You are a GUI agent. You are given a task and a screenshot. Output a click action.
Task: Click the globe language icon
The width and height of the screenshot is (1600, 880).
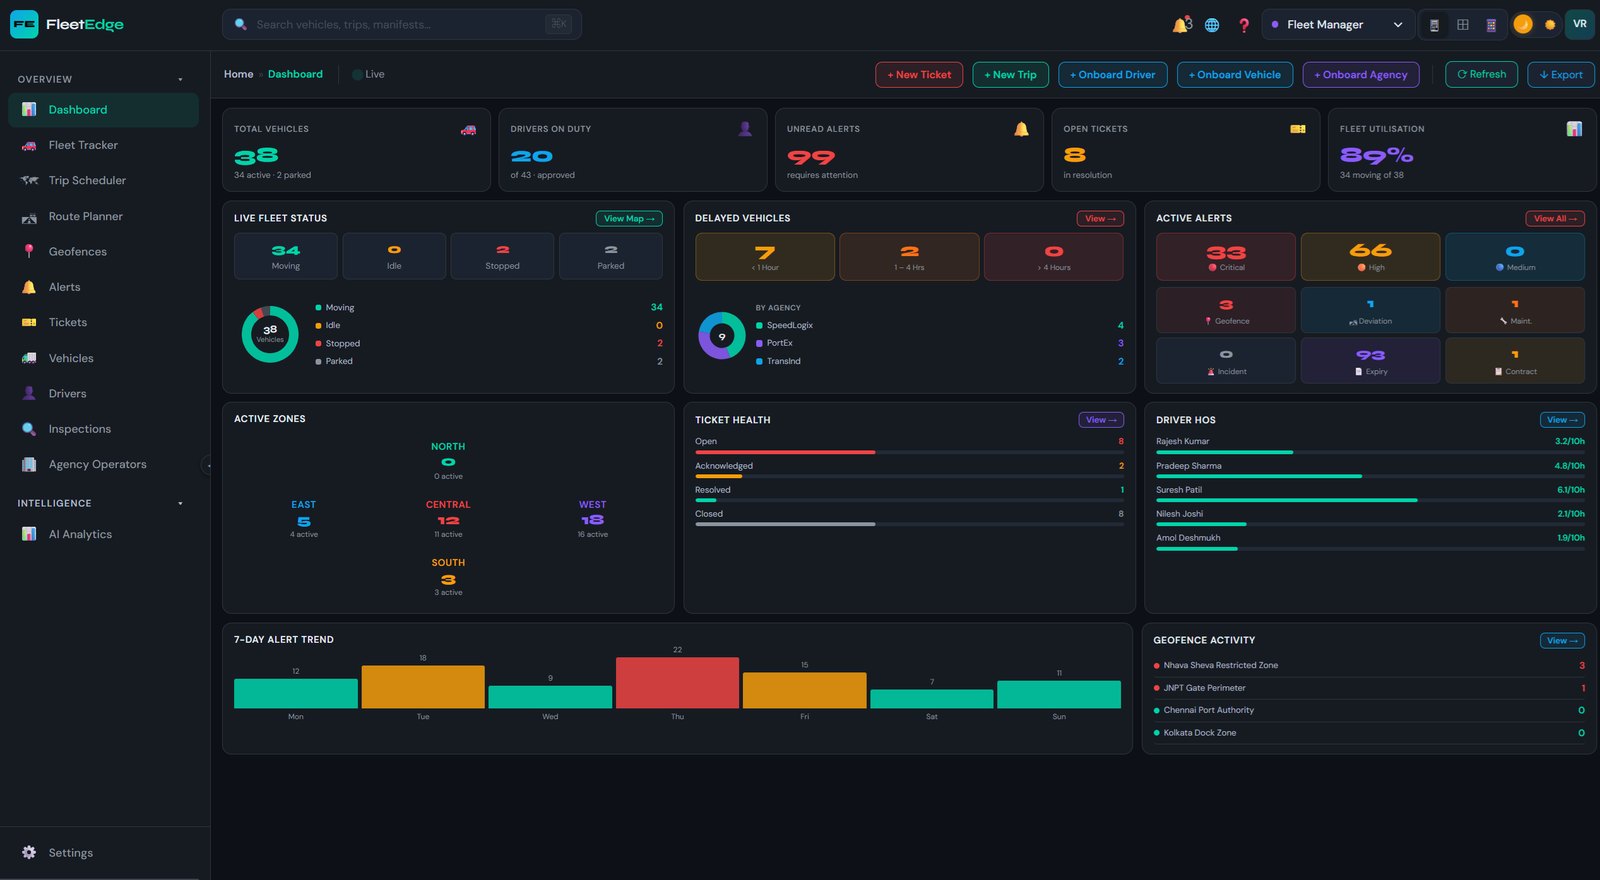1212,25
